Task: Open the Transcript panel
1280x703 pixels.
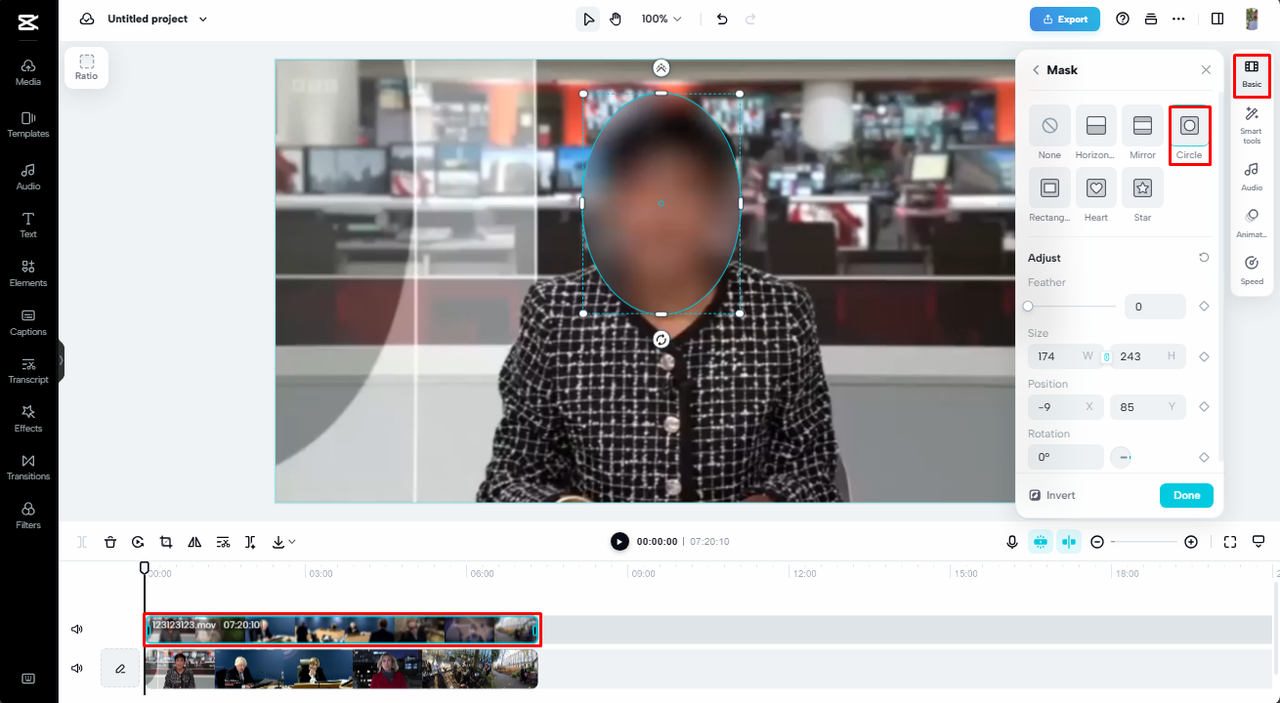Action: [28, 370]
